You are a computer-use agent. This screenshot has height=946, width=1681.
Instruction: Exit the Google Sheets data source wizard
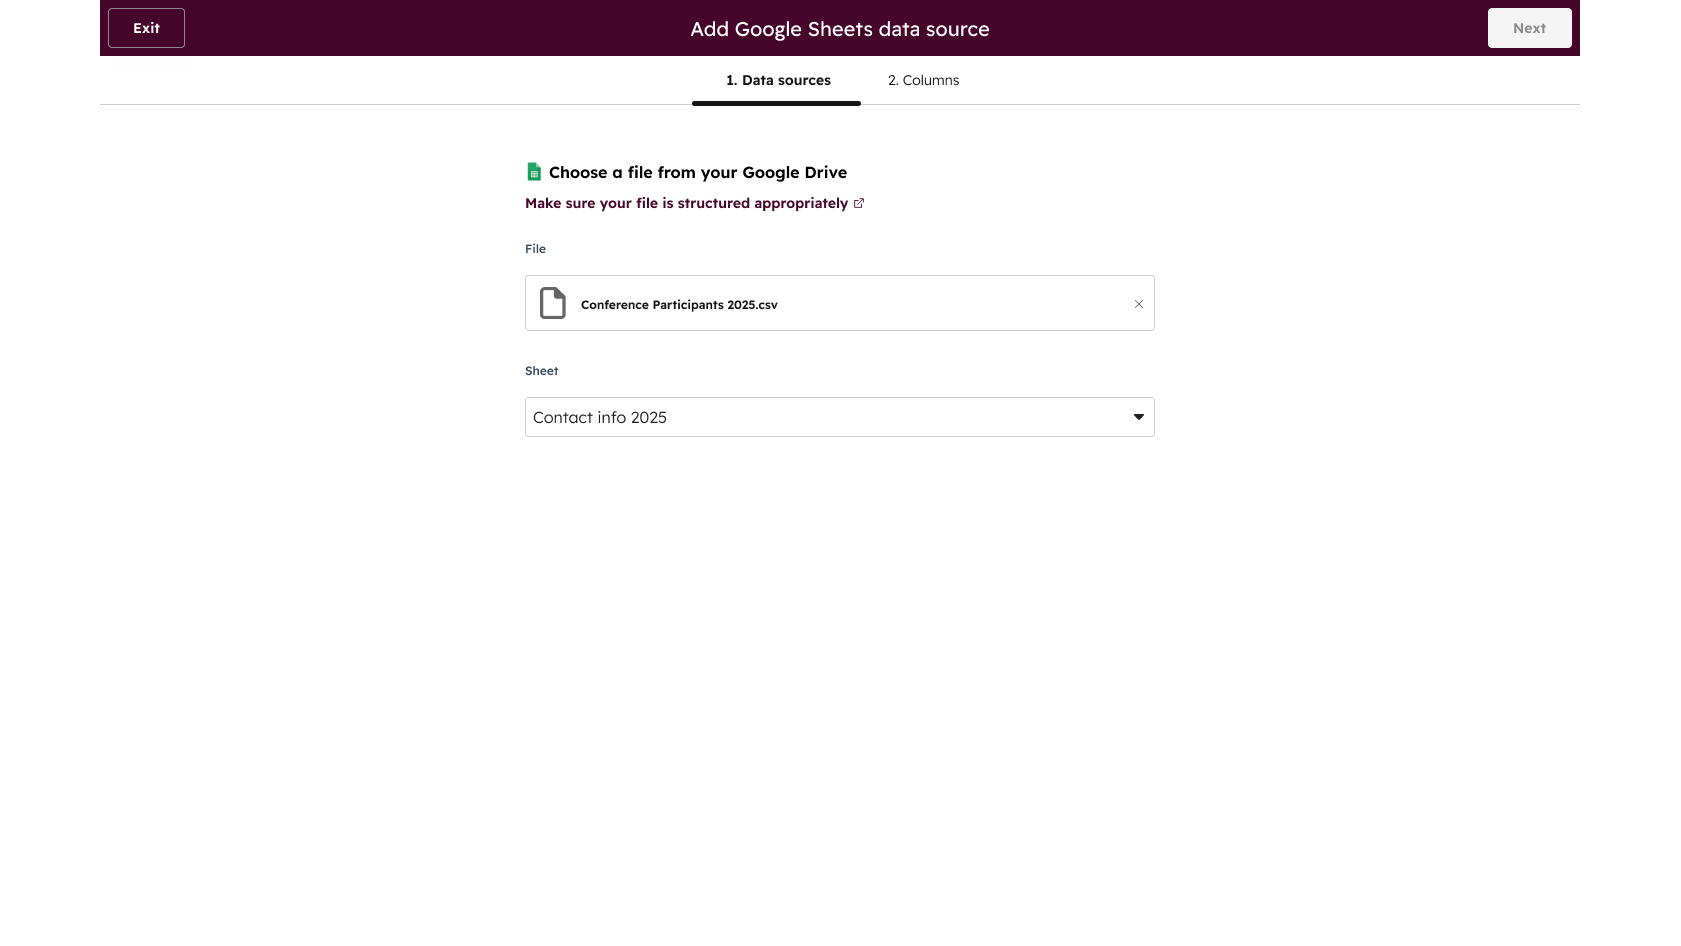pos(145,27)
